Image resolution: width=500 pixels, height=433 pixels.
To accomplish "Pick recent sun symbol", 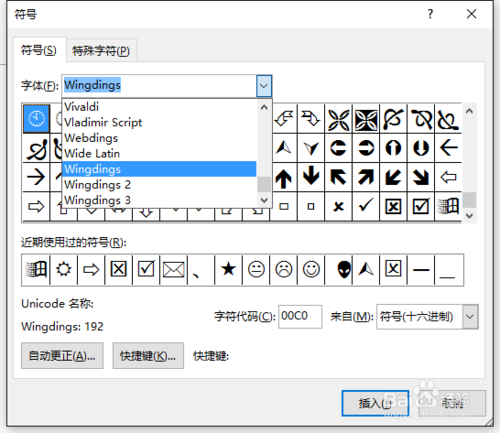I will (64, 269).
